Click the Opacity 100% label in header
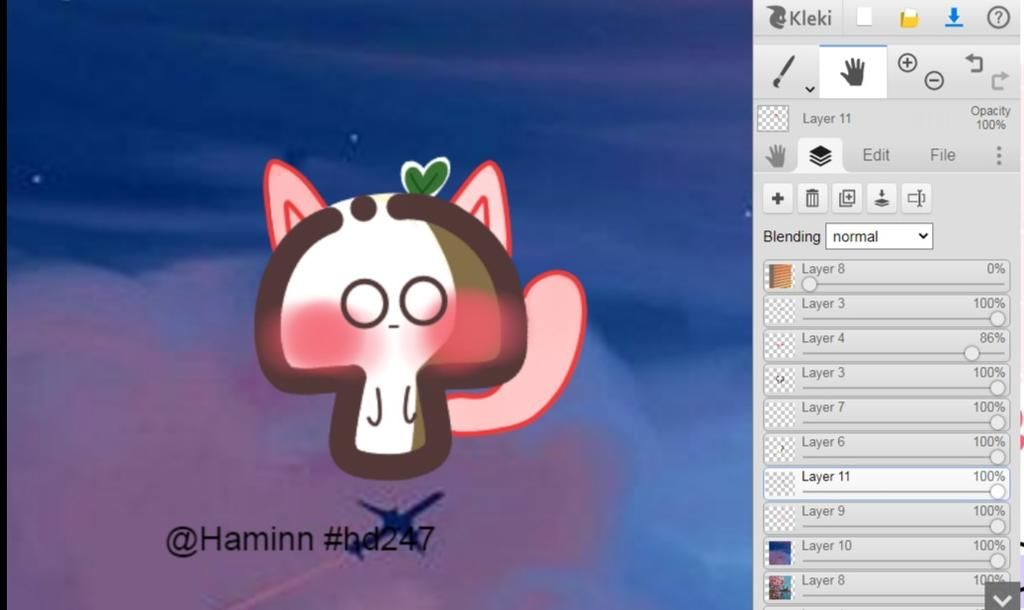 [990, 118]
